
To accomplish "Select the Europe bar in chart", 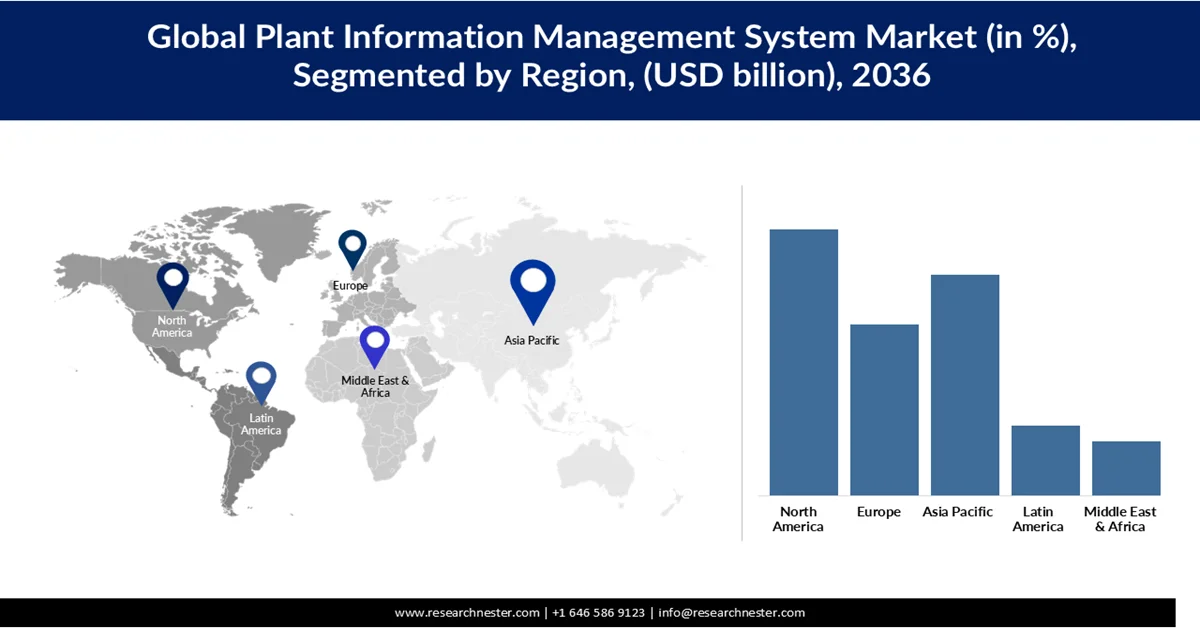I will 884,409.
